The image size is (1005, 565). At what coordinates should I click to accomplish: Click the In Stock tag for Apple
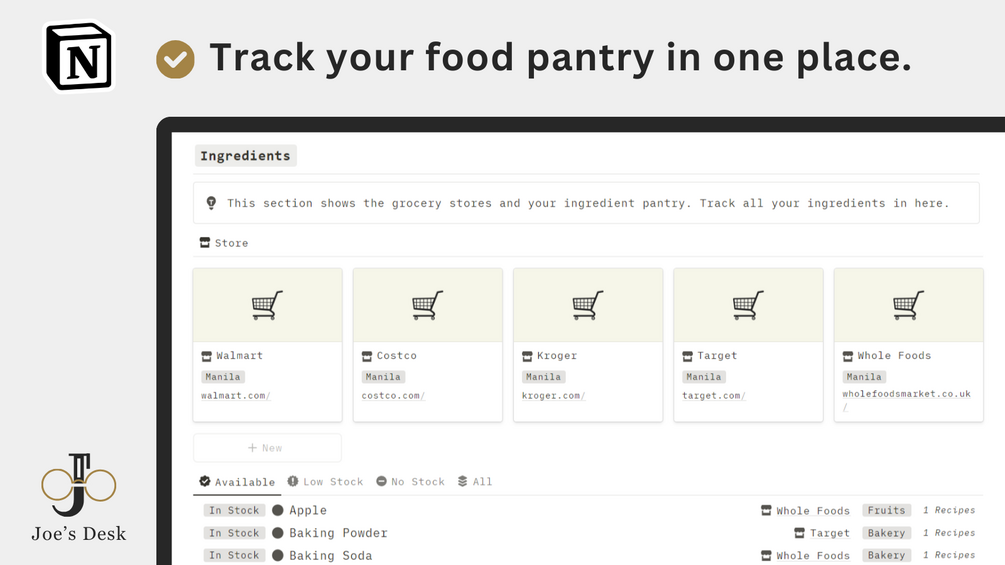click(234, 511)
